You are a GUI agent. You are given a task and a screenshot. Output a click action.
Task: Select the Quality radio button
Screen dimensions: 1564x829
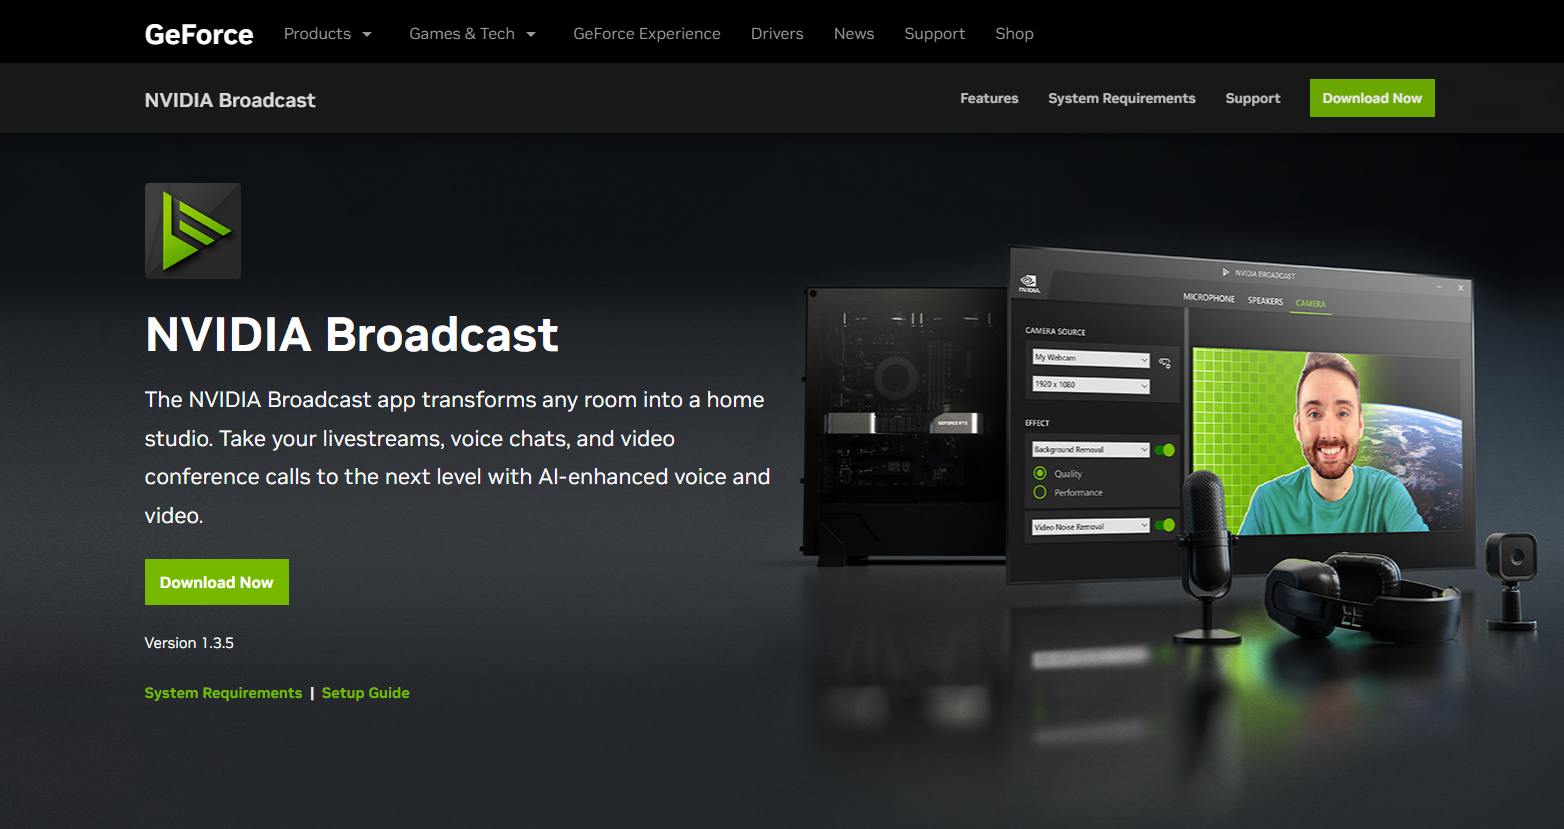(1040, 473)
